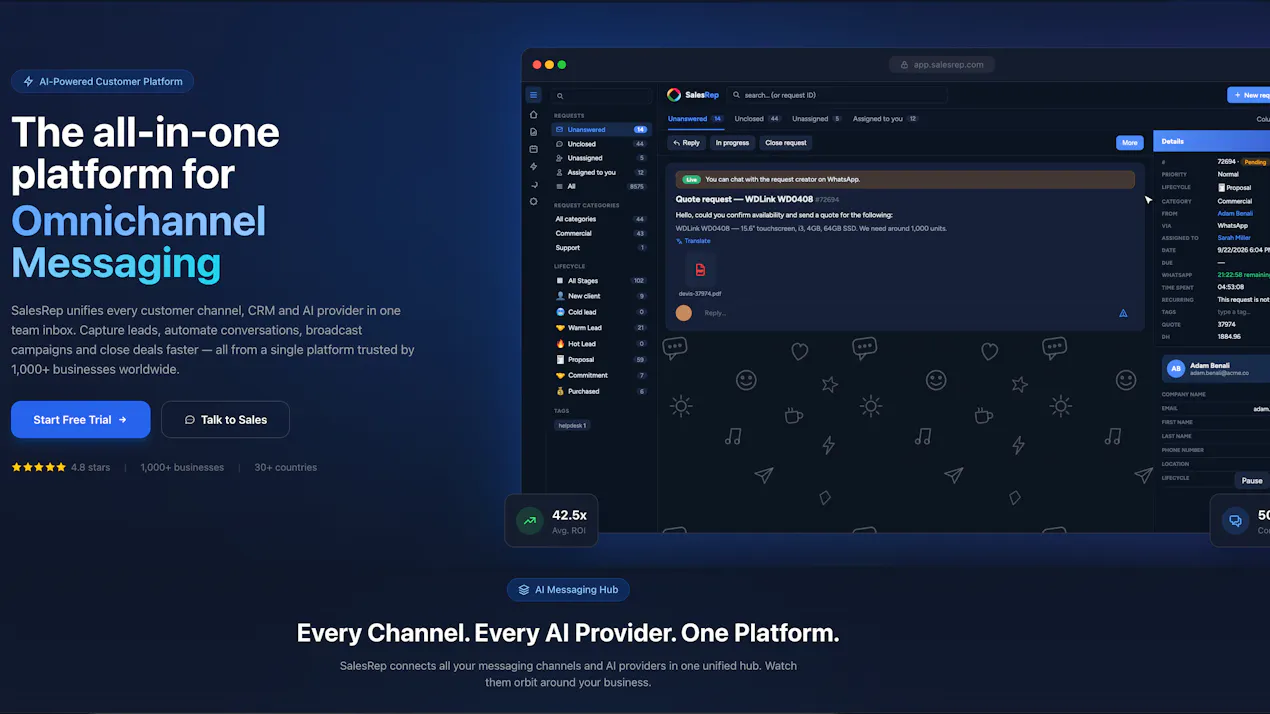Click the 'devis-37974.pdf' file name
Image resolution: width=1270 pixels, height=714 pixels.
[x=700, y=294]
